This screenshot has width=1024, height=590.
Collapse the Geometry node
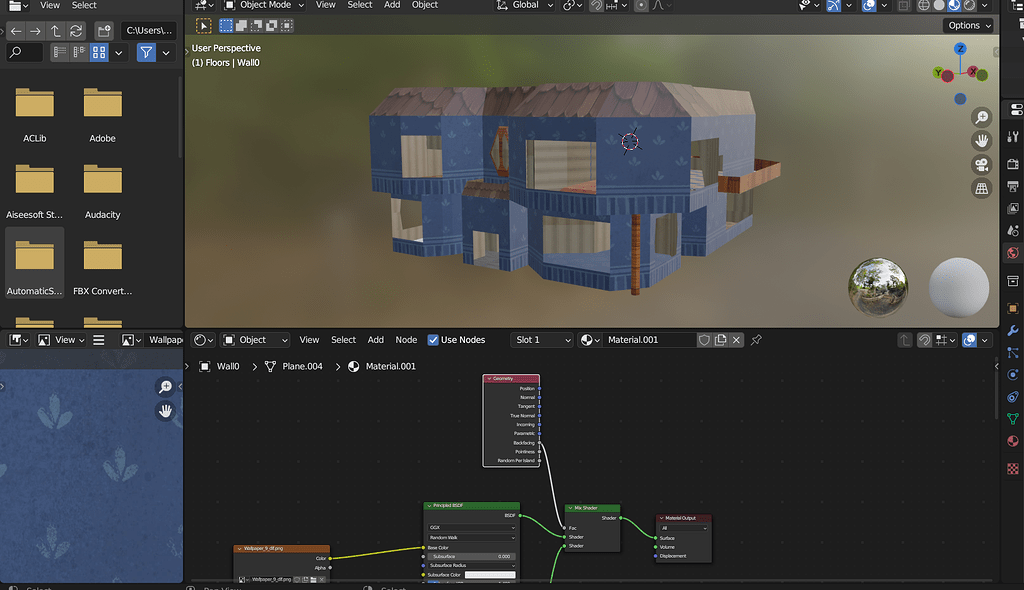pos(489,378)
